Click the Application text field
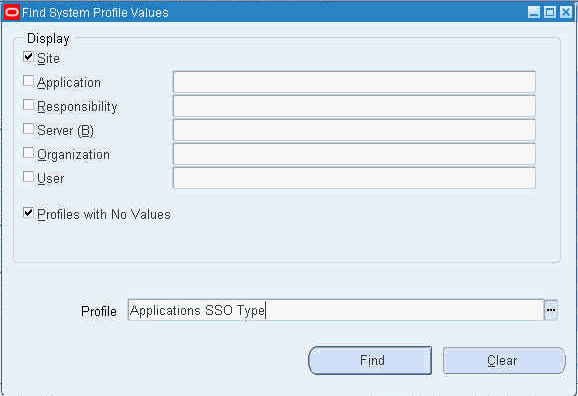578x396 pixels. click(x=354, y=82)
